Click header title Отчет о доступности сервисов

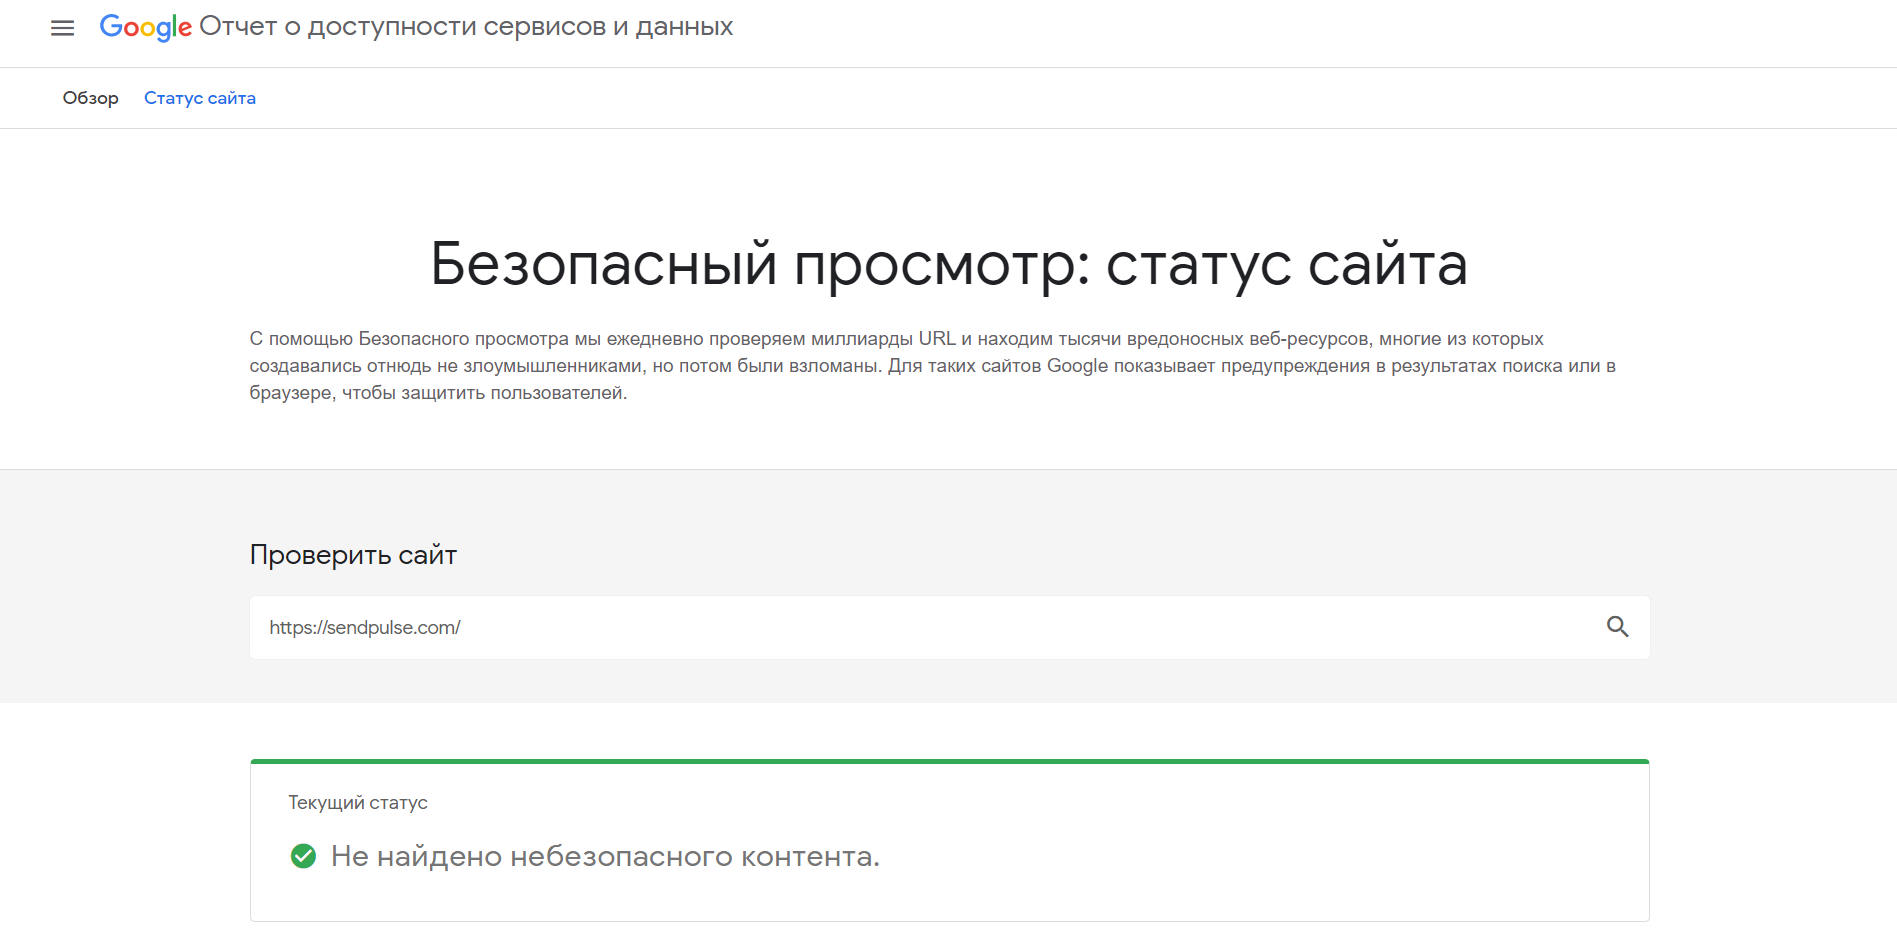[465, 27]
